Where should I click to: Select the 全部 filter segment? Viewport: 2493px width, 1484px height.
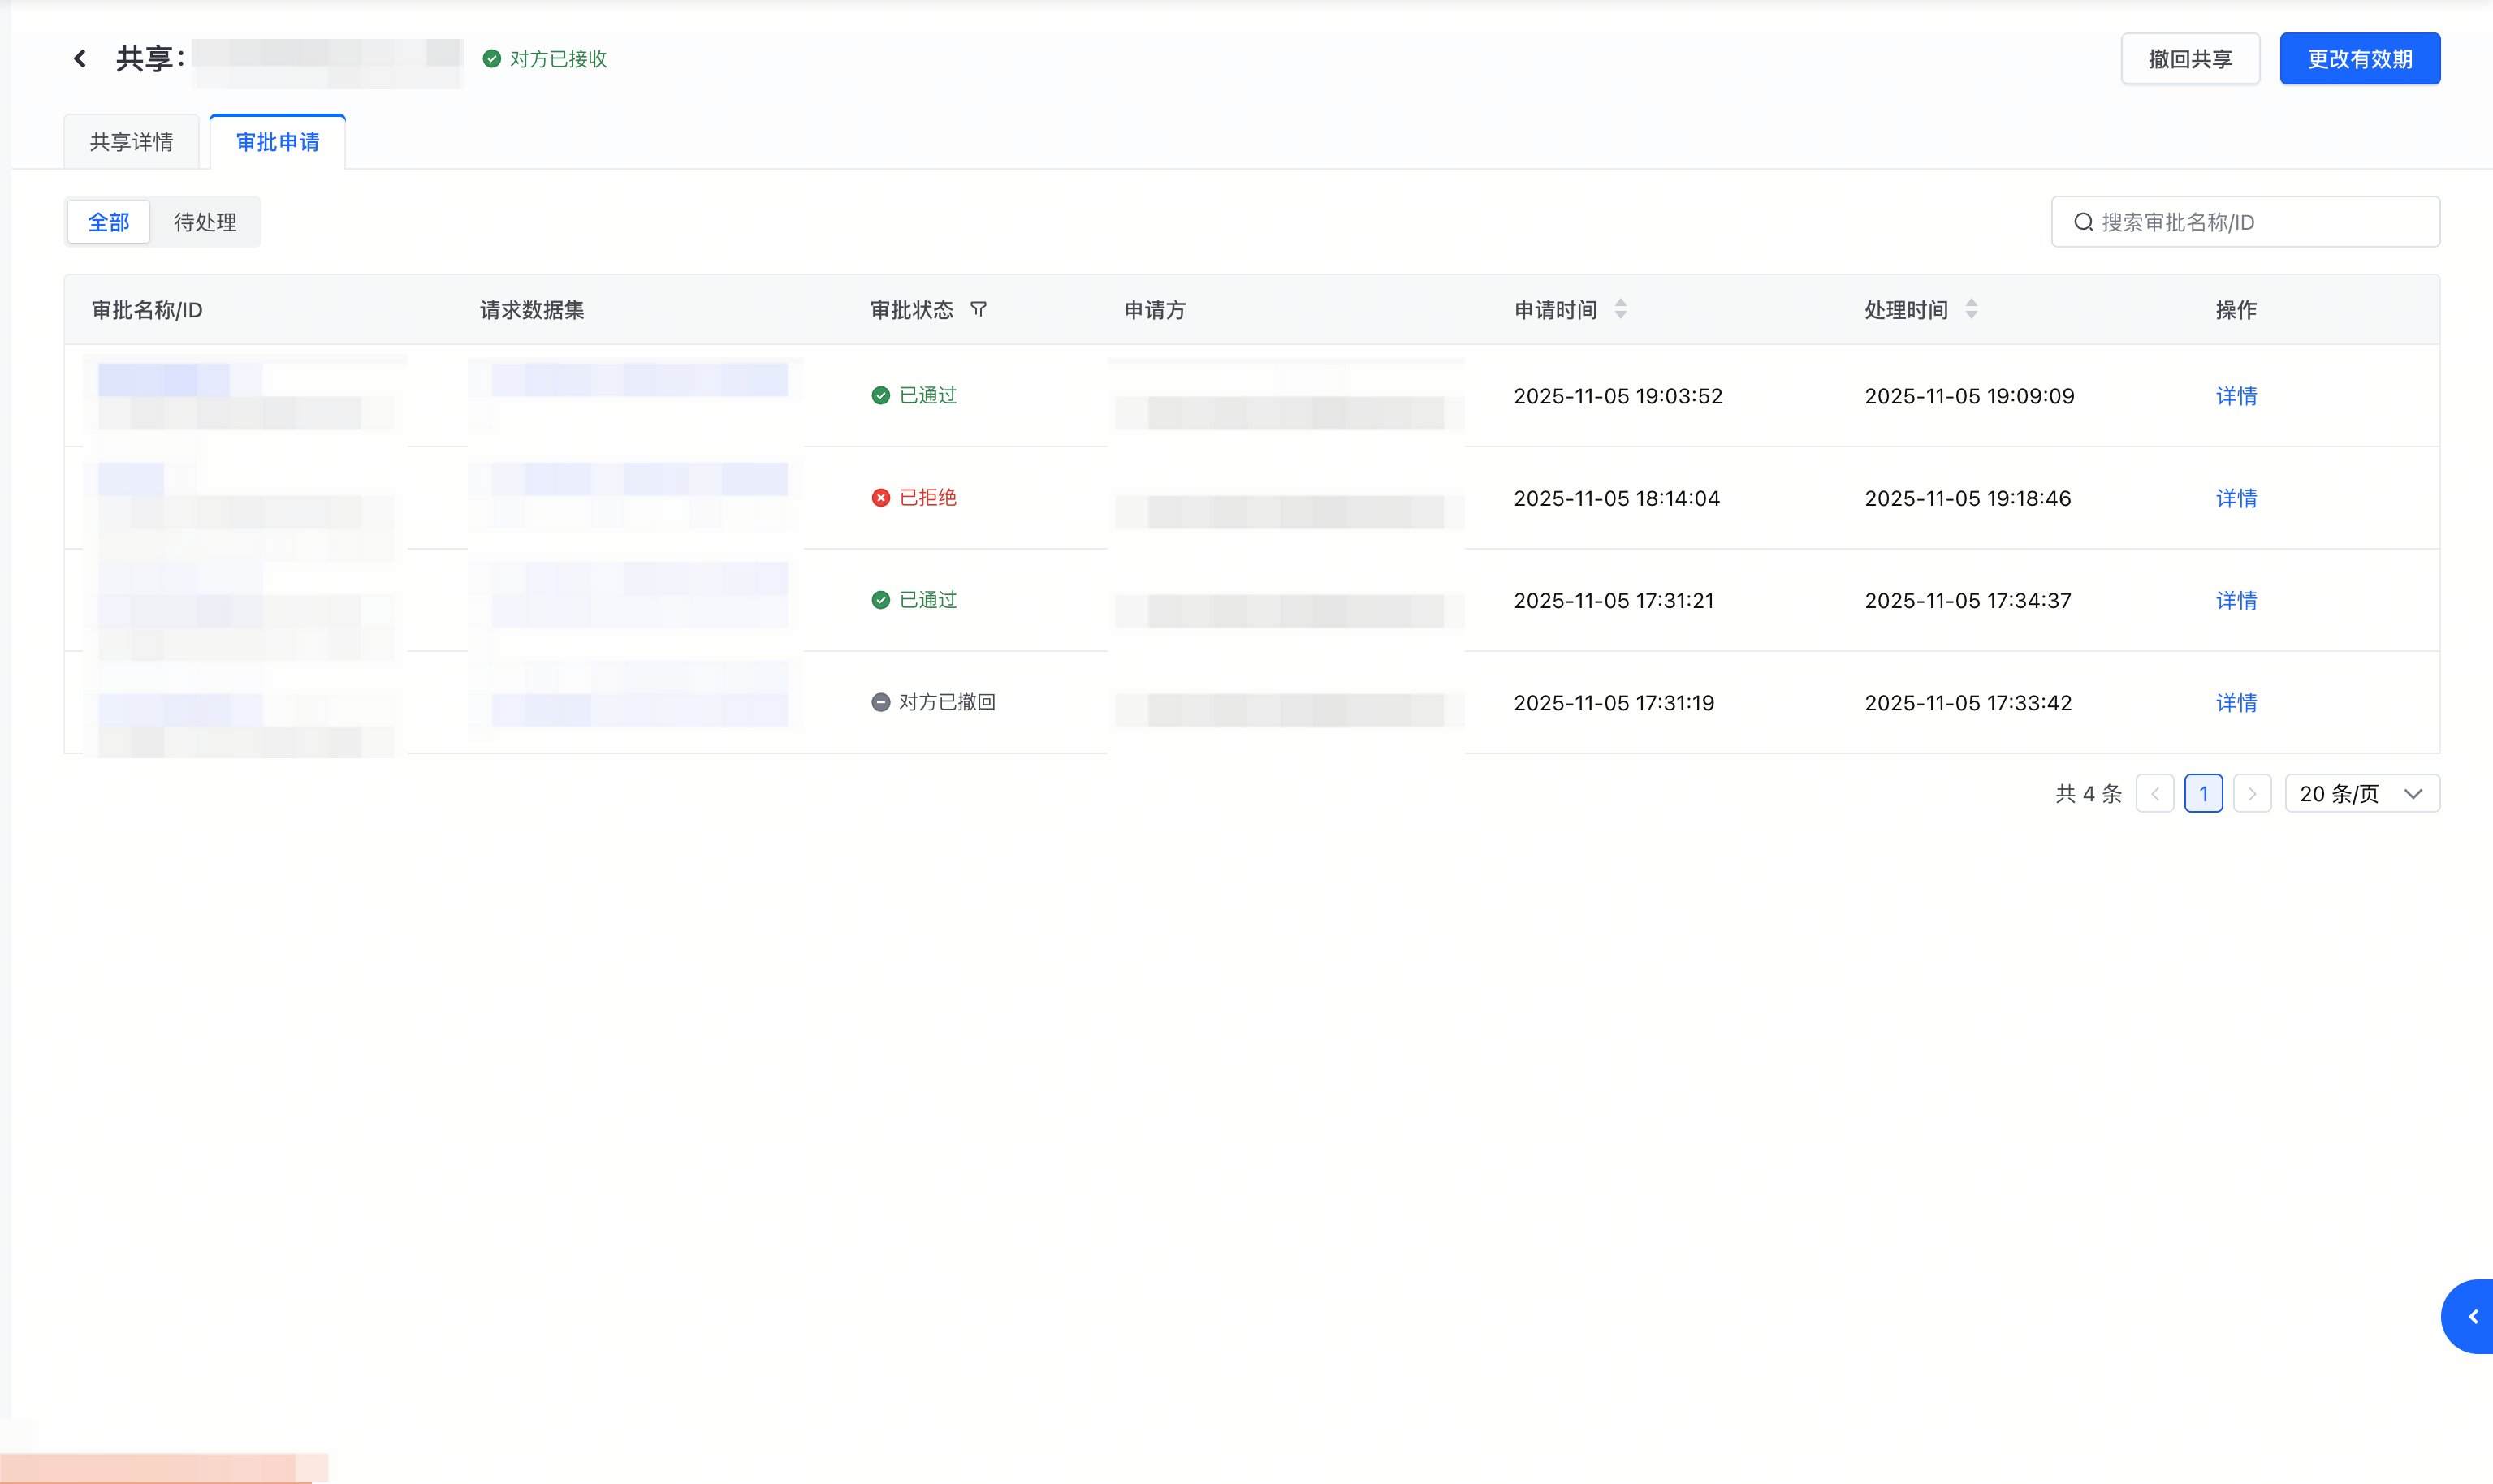pyautogui.click(x=109, y=222)
